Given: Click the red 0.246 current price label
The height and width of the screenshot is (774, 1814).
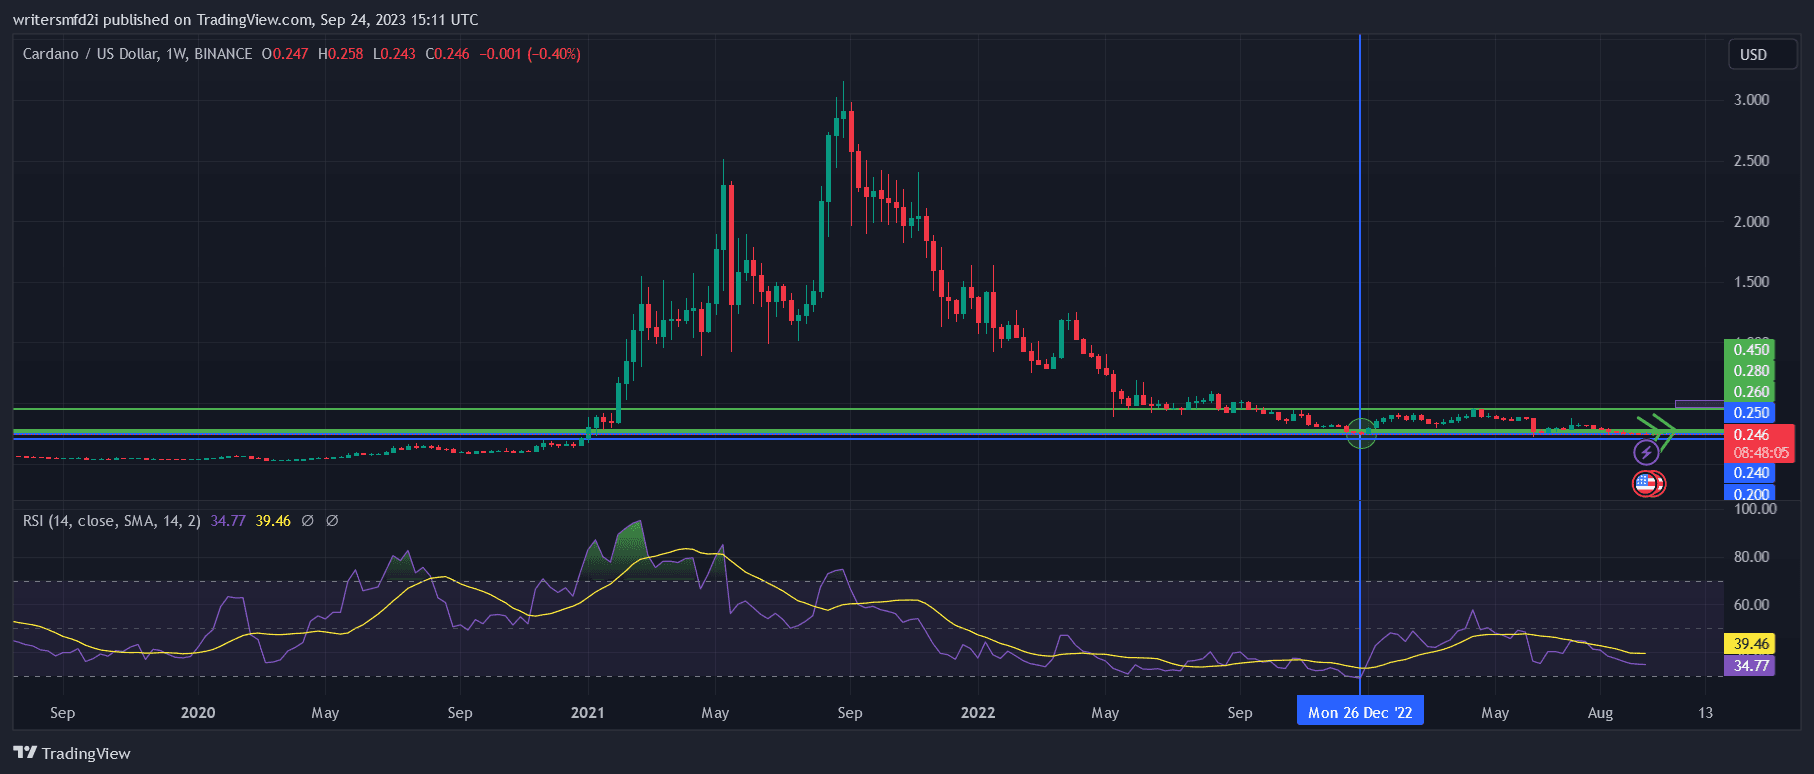Looking at the screenshot, I should coord(1752,435).
